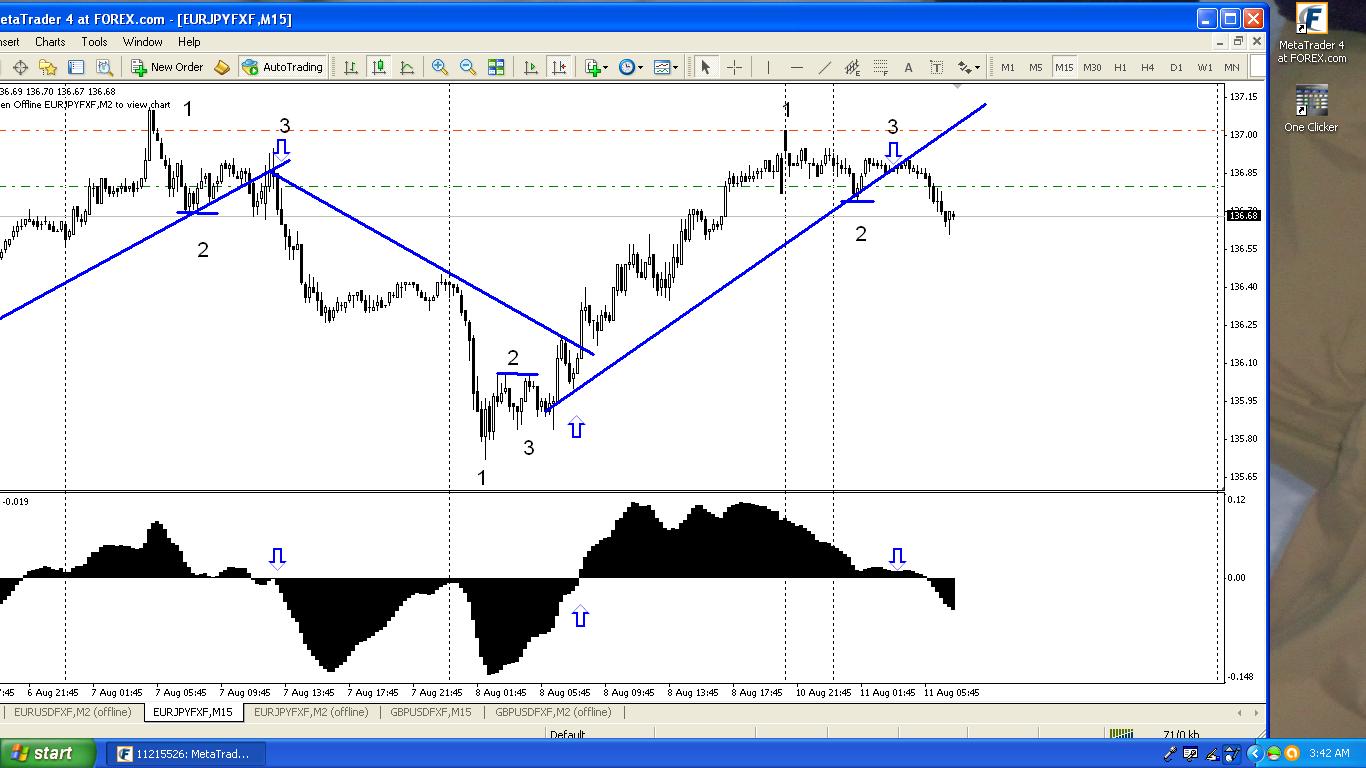Select the Crosshair tool

point(734,67)
